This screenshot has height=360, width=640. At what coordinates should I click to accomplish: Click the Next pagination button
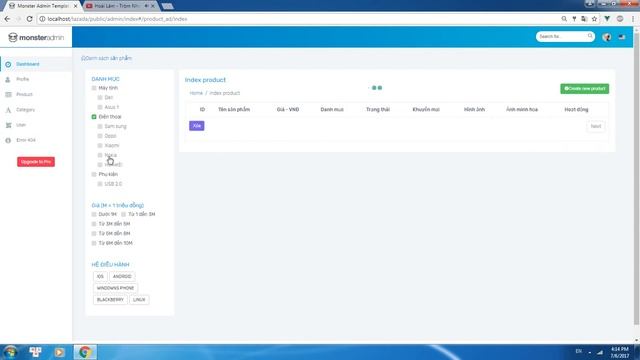coord(596,126)
